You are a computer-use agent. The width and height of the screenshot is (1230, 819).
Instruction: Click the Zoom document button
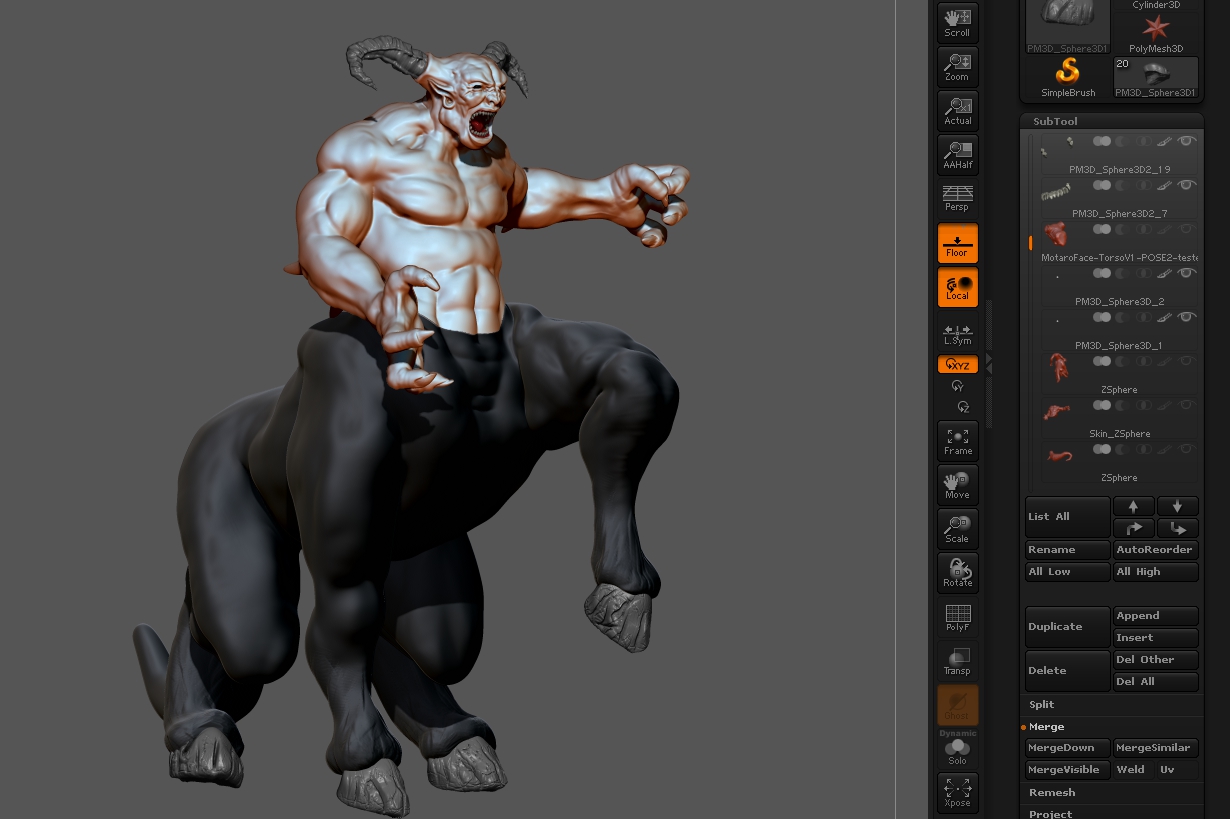(957, 67)
